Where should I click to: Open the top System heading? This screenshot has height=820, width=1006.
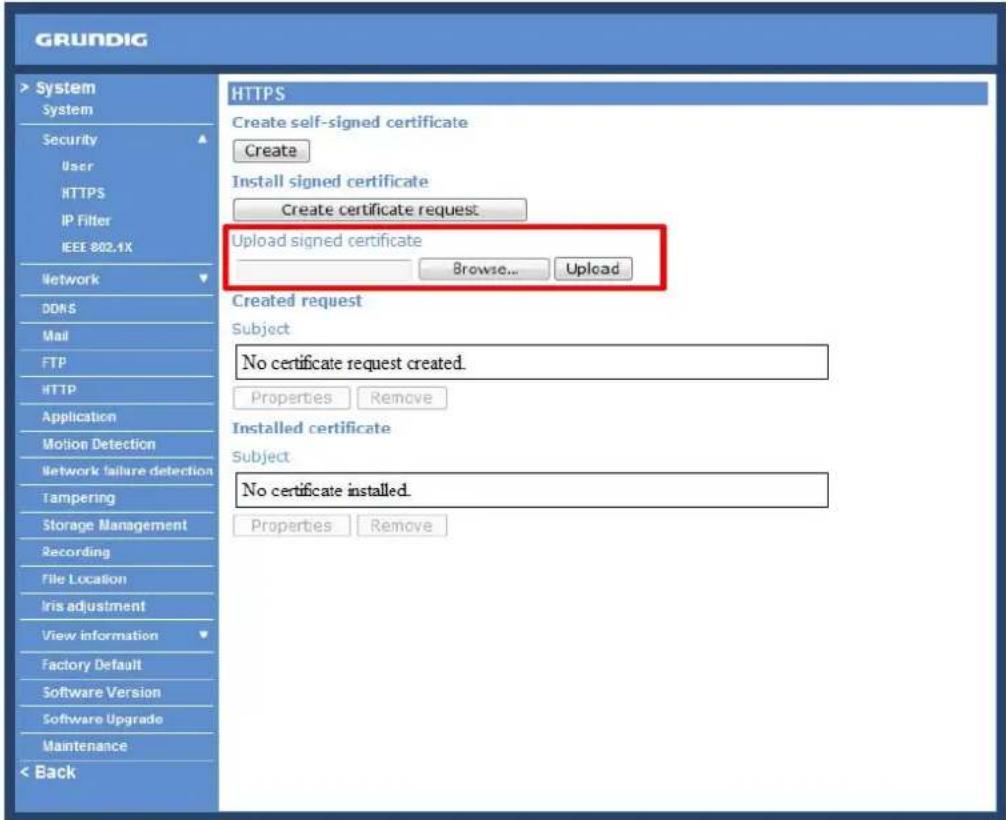tap(65, 87)
